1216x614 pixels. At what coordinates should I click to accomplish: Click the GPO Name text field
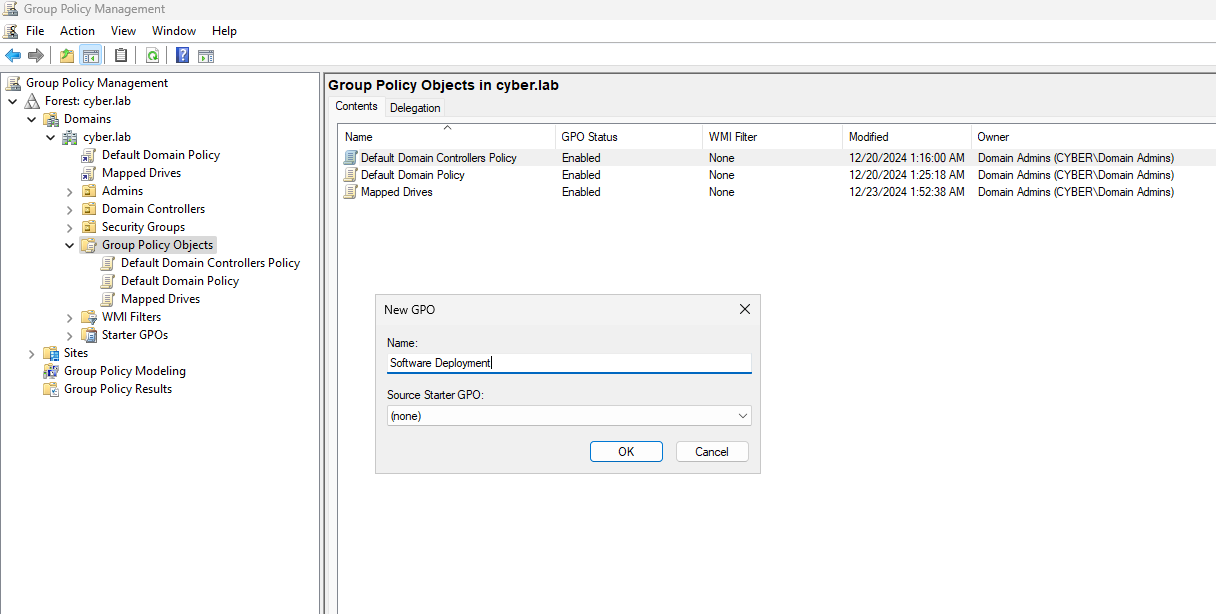coord(568,364)
